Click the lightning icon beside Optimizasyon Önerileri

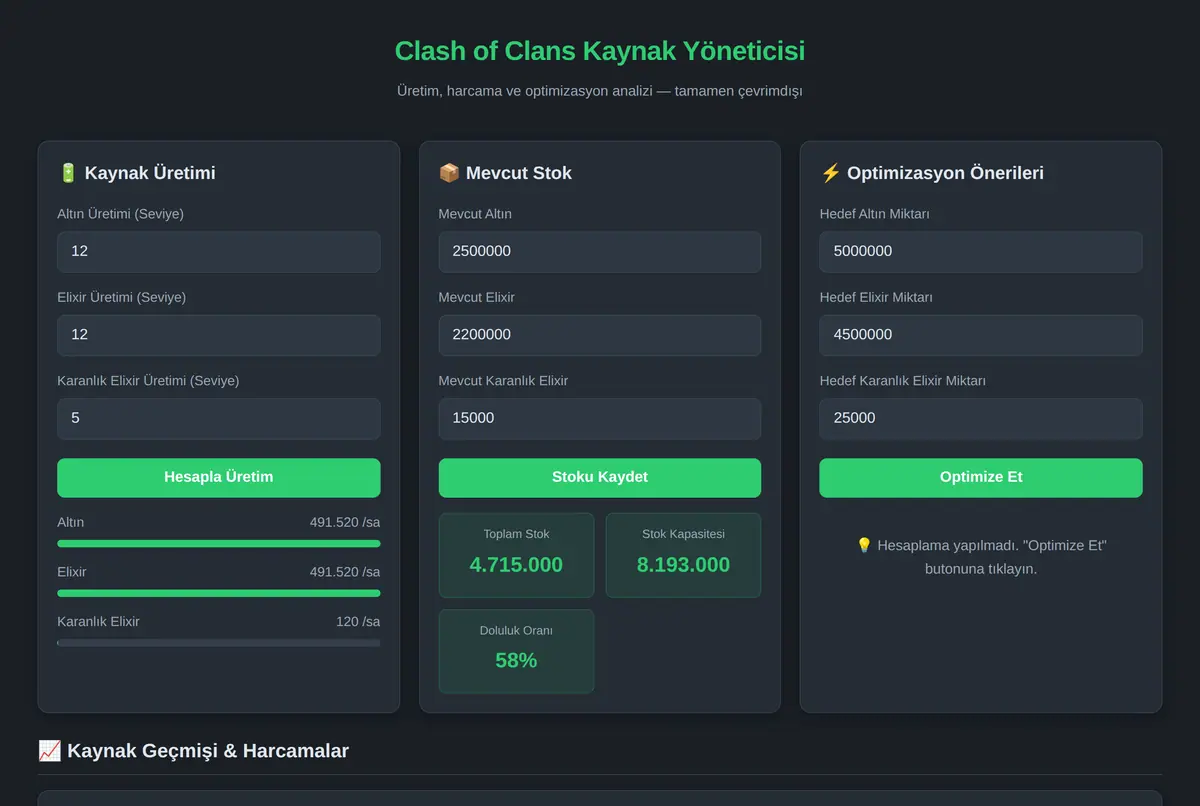click(x=830, y=173)
